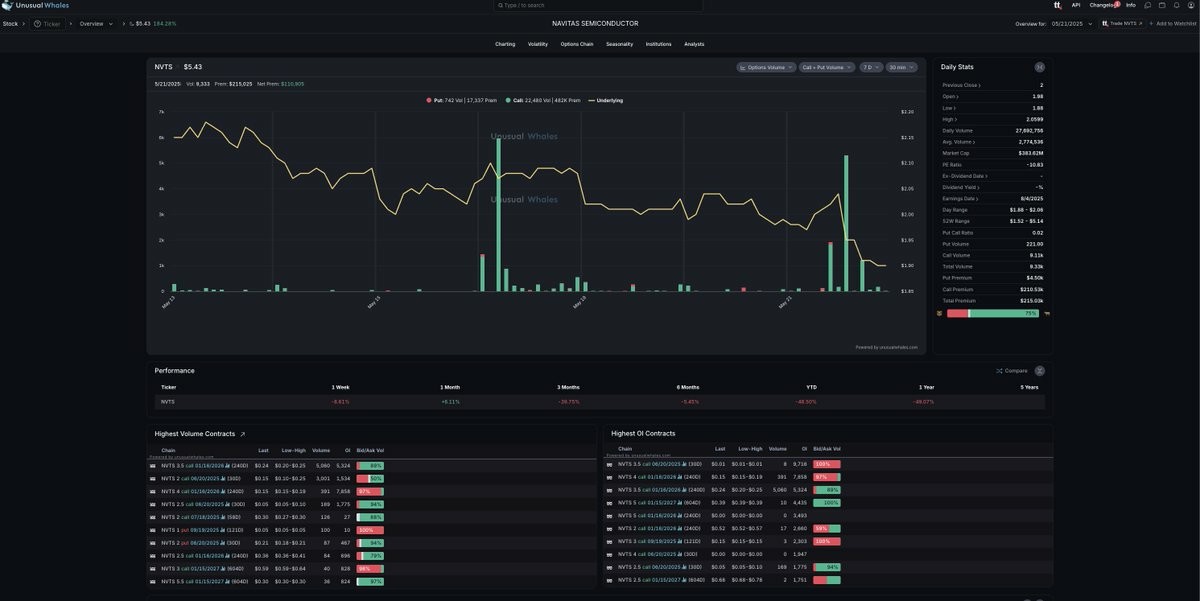Select the 1 Month performance value +6.11%
The width and height of the screenshot is (1200, 601).
[x=450, y=402]
